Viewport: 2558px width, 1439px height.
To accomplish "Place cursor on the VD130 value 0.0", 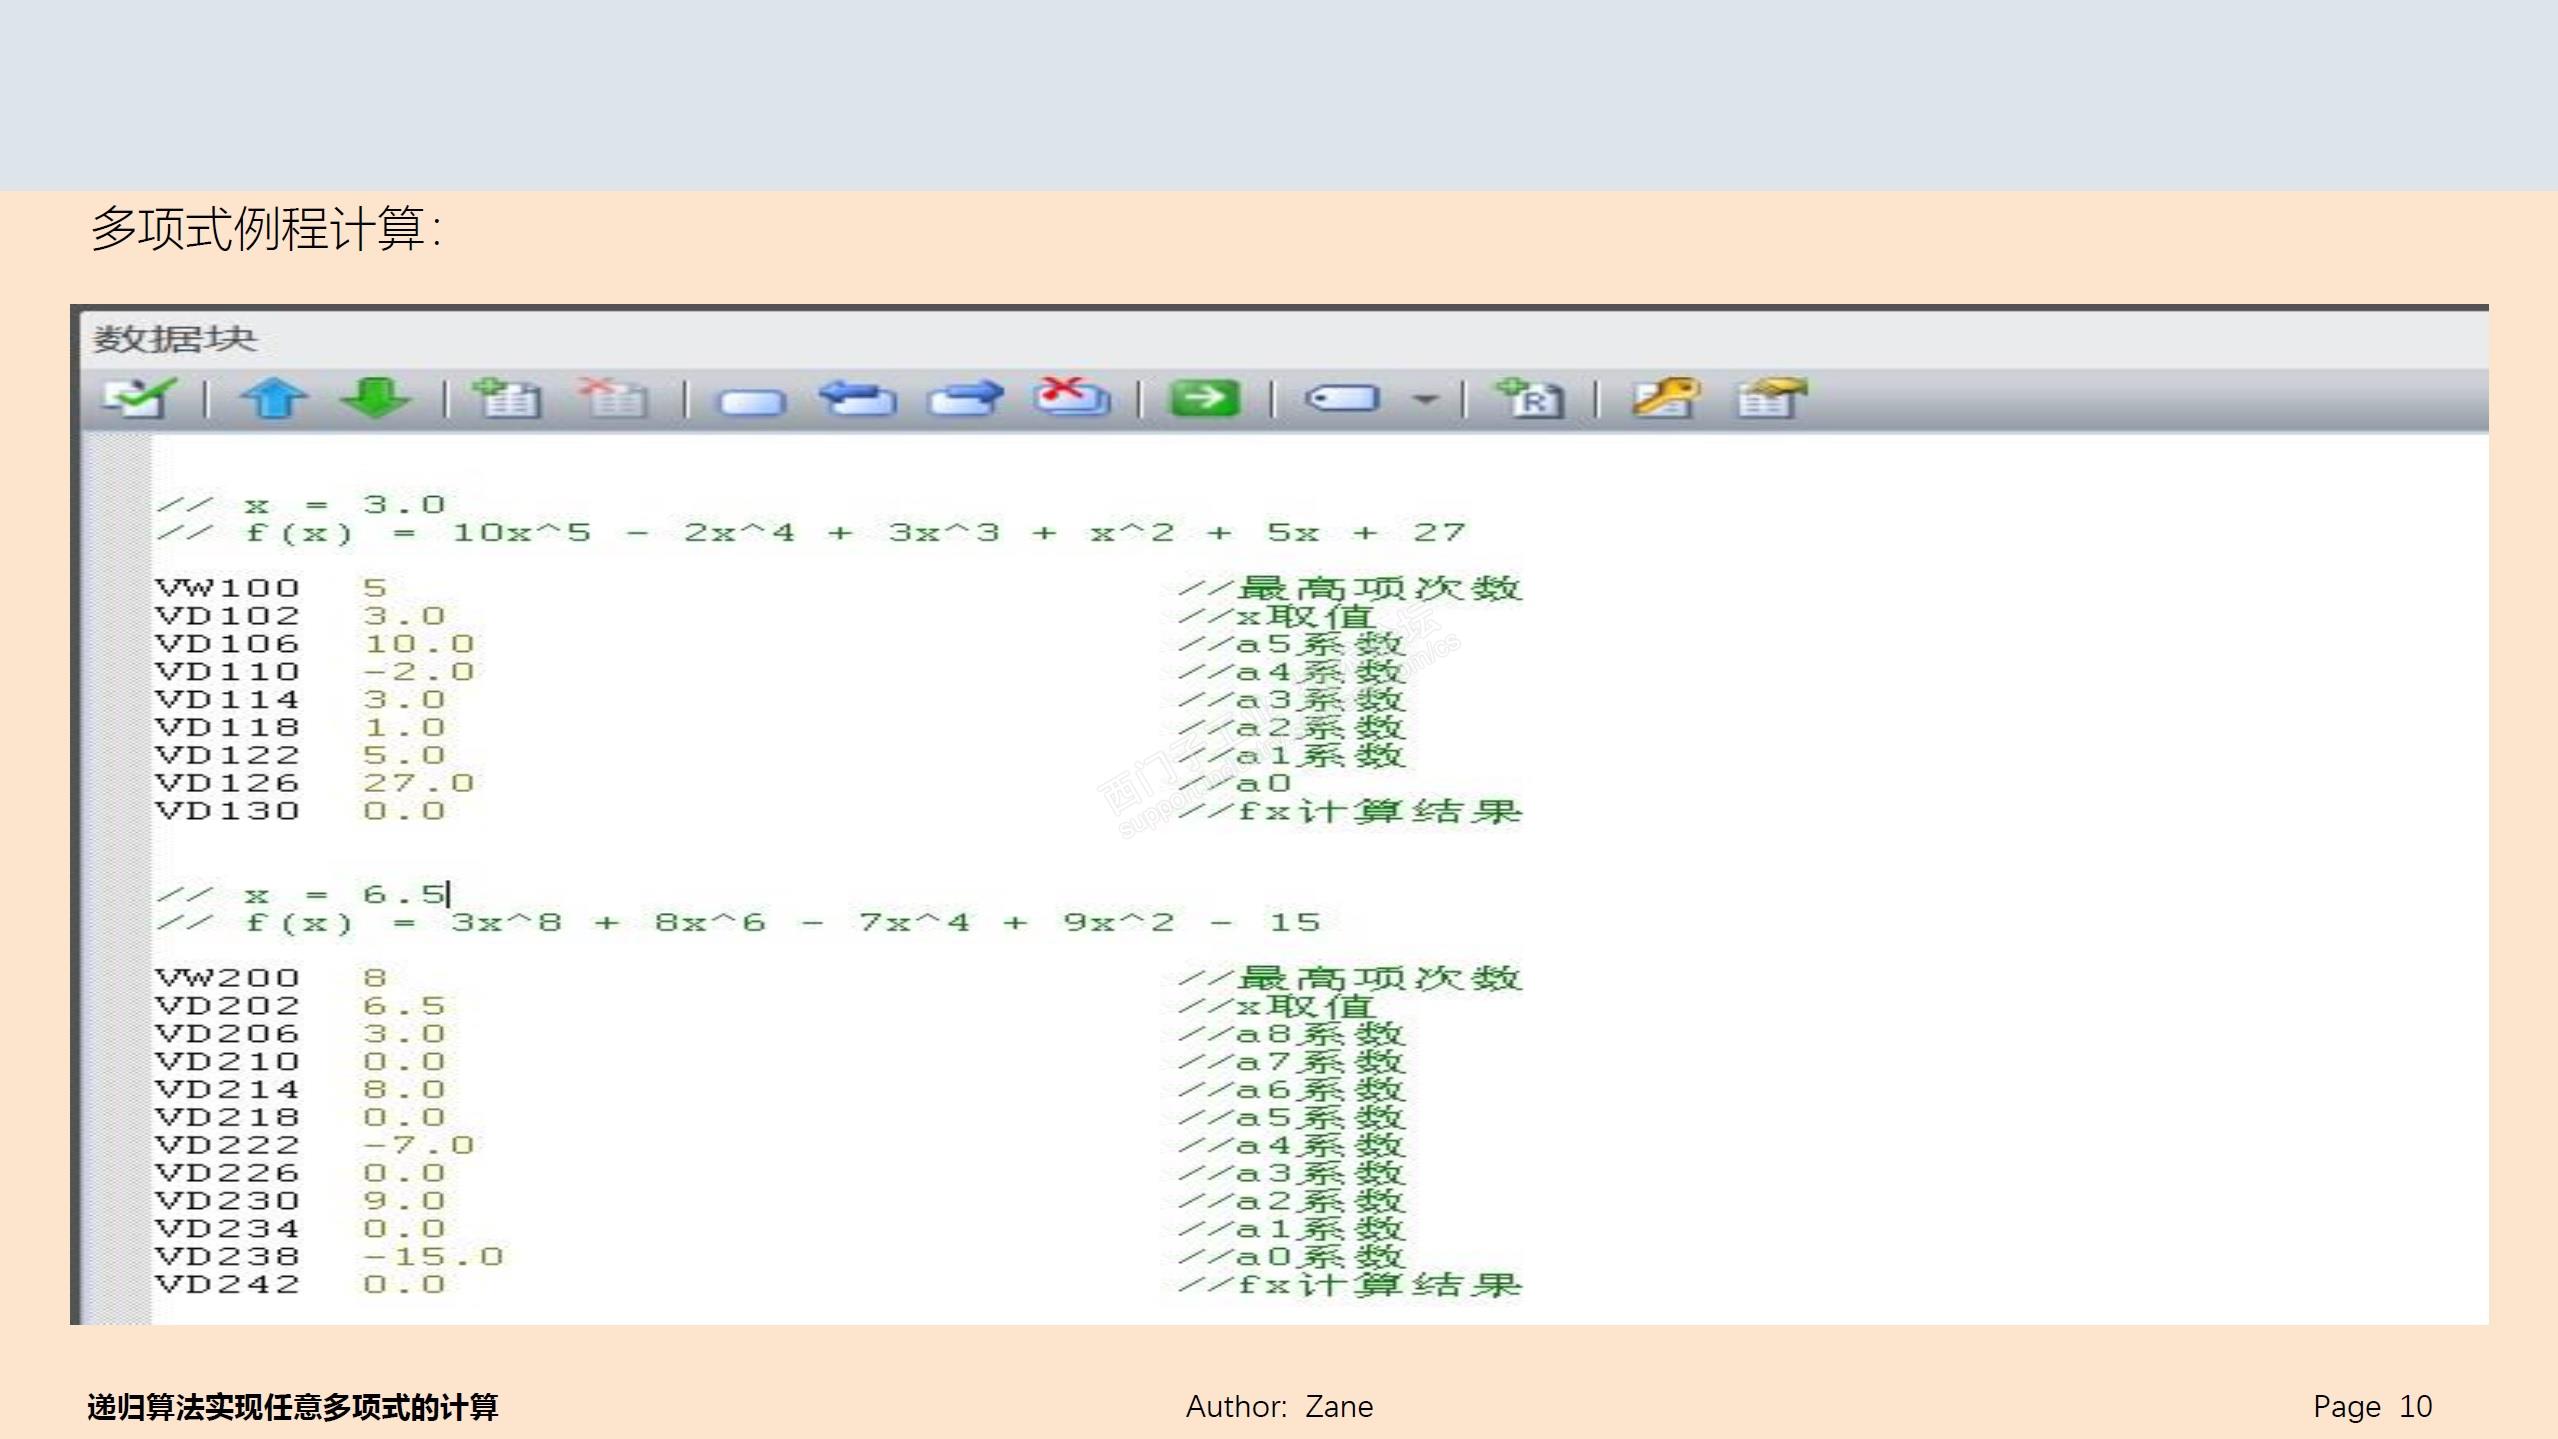I will (x=404, y=811).
